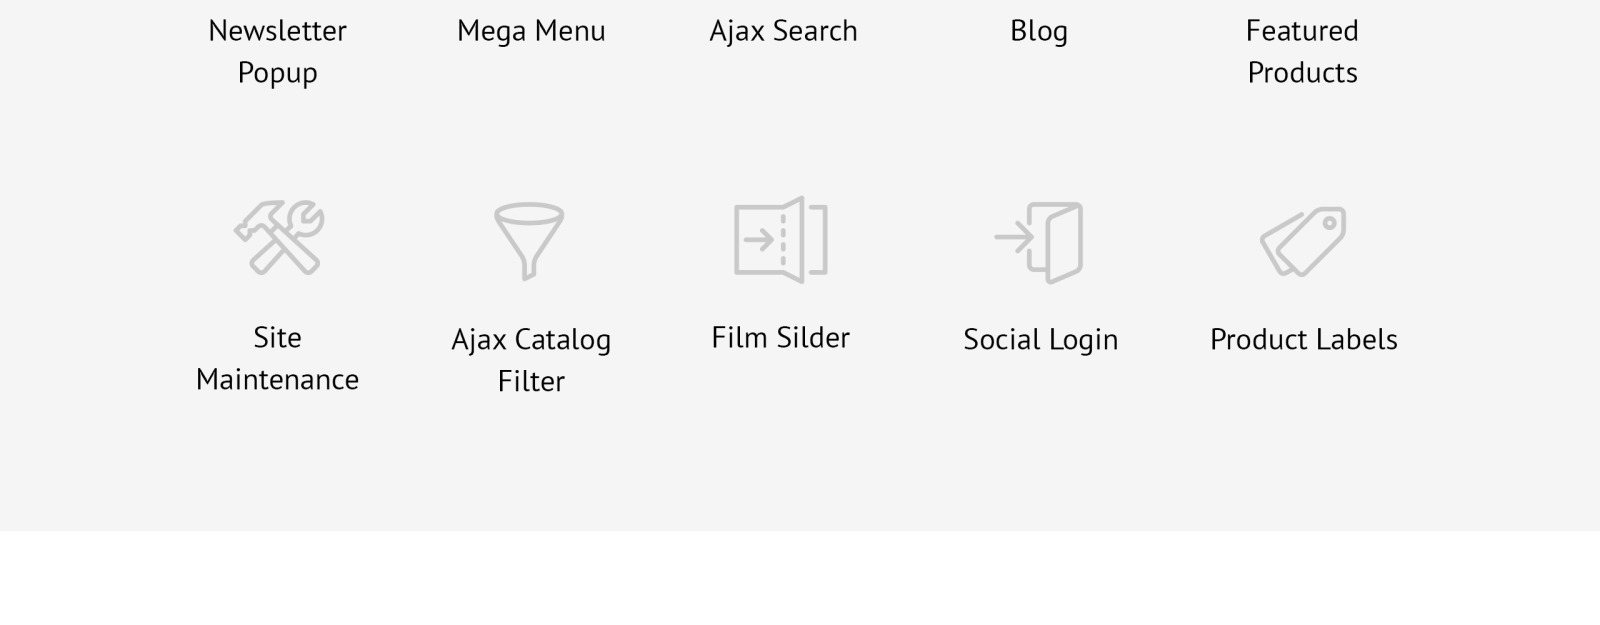Click the Featured Products feature text

[1302, 50]
